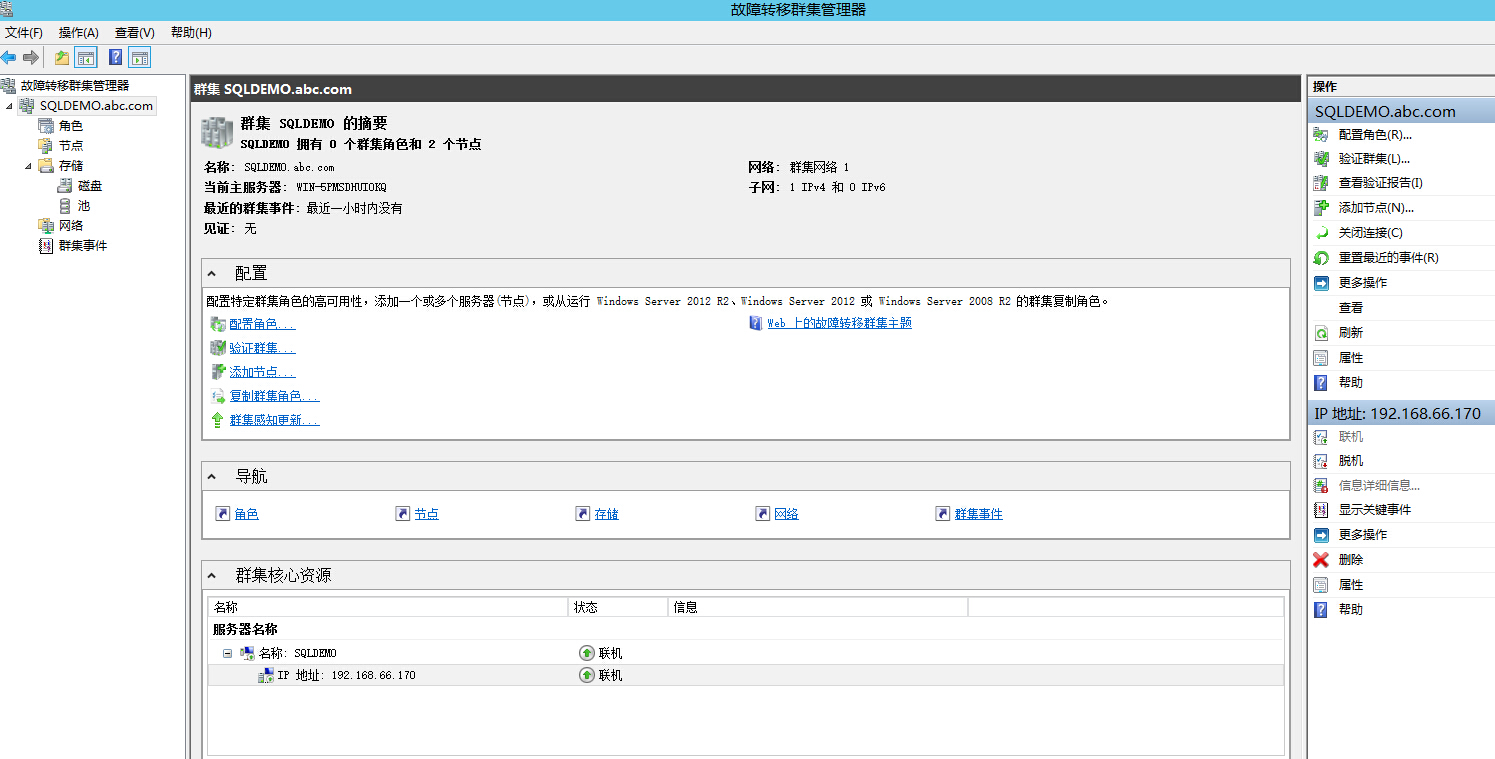Toggle the action pane toolbar icon

(139, 57)
